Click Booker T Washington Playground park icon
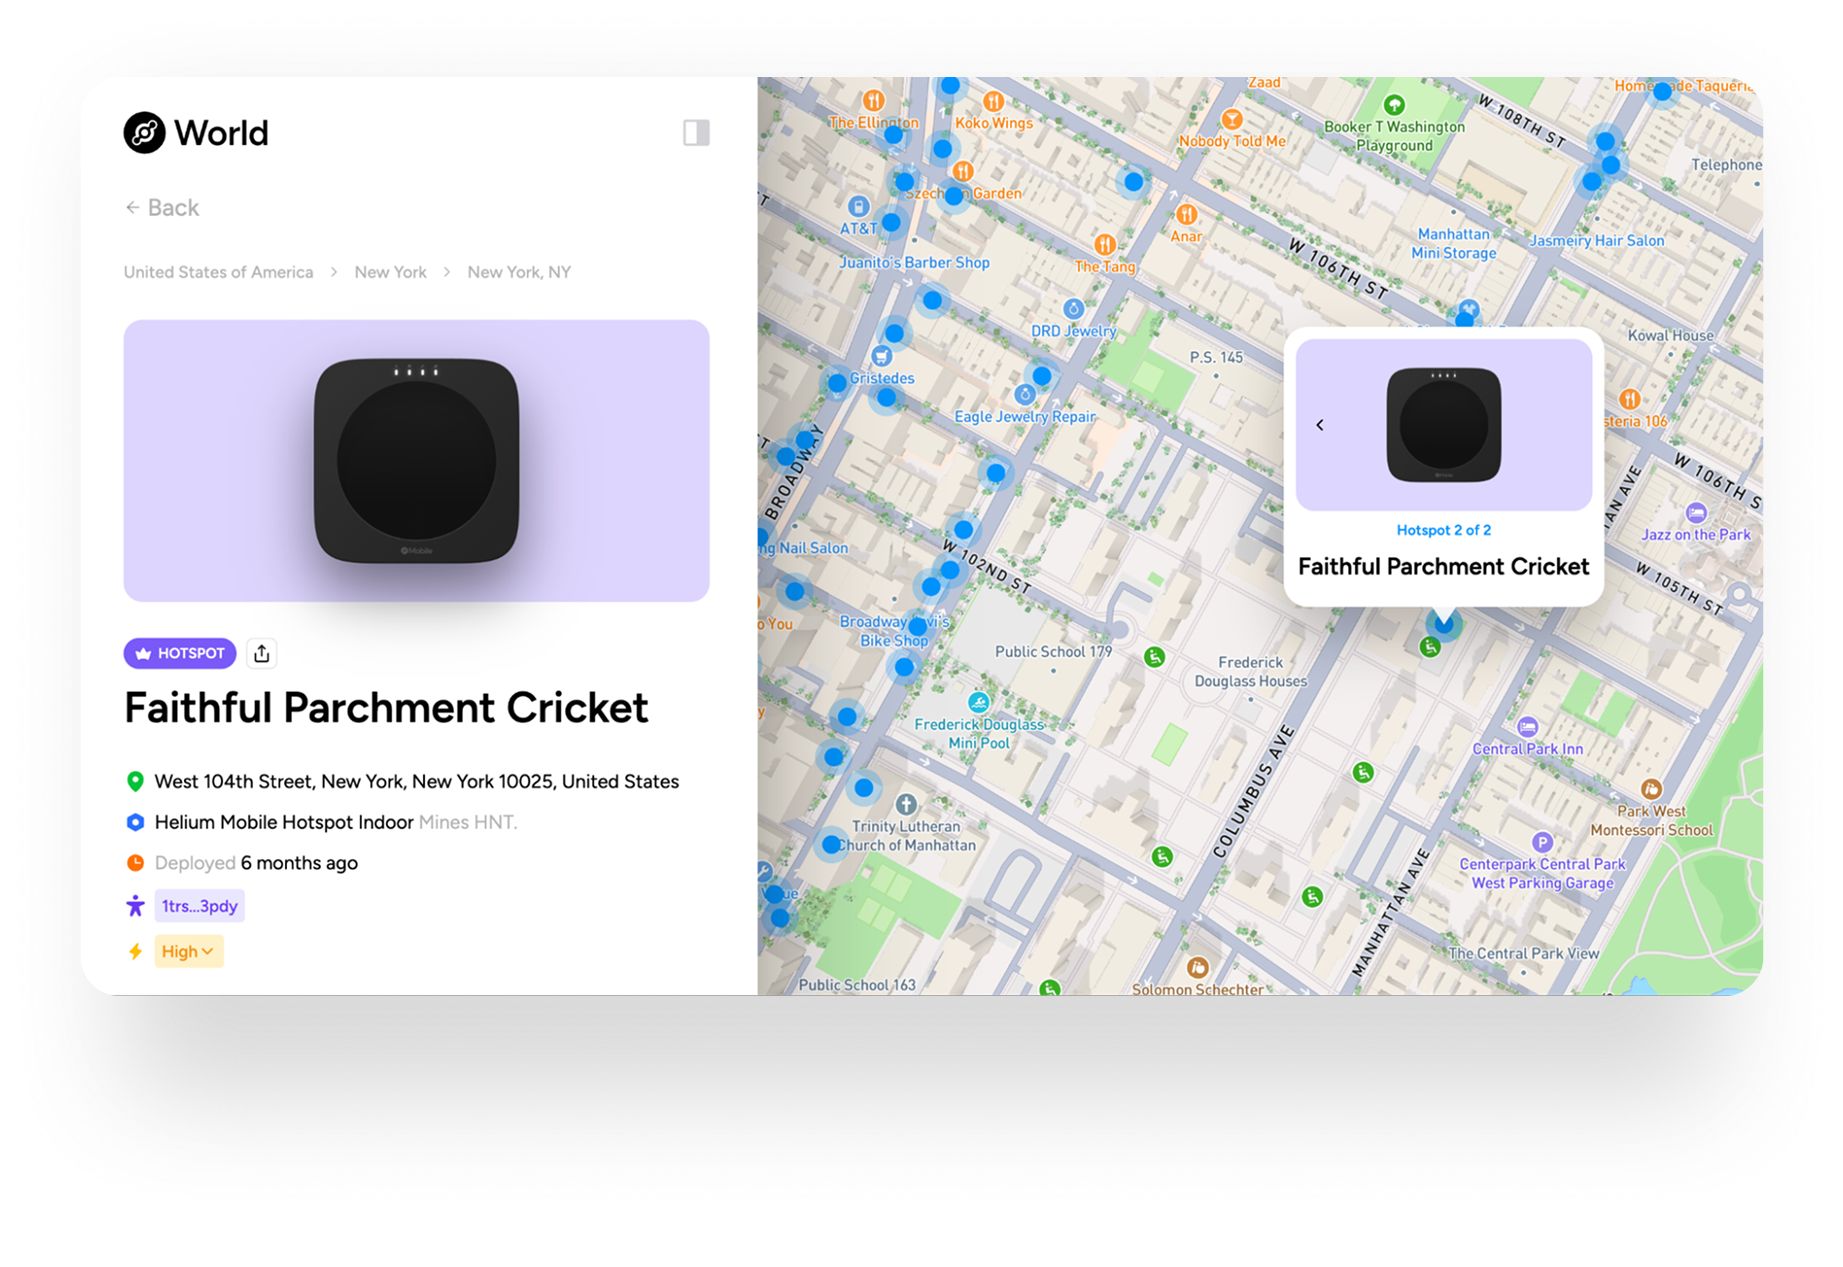 (x=1393, y=105)
